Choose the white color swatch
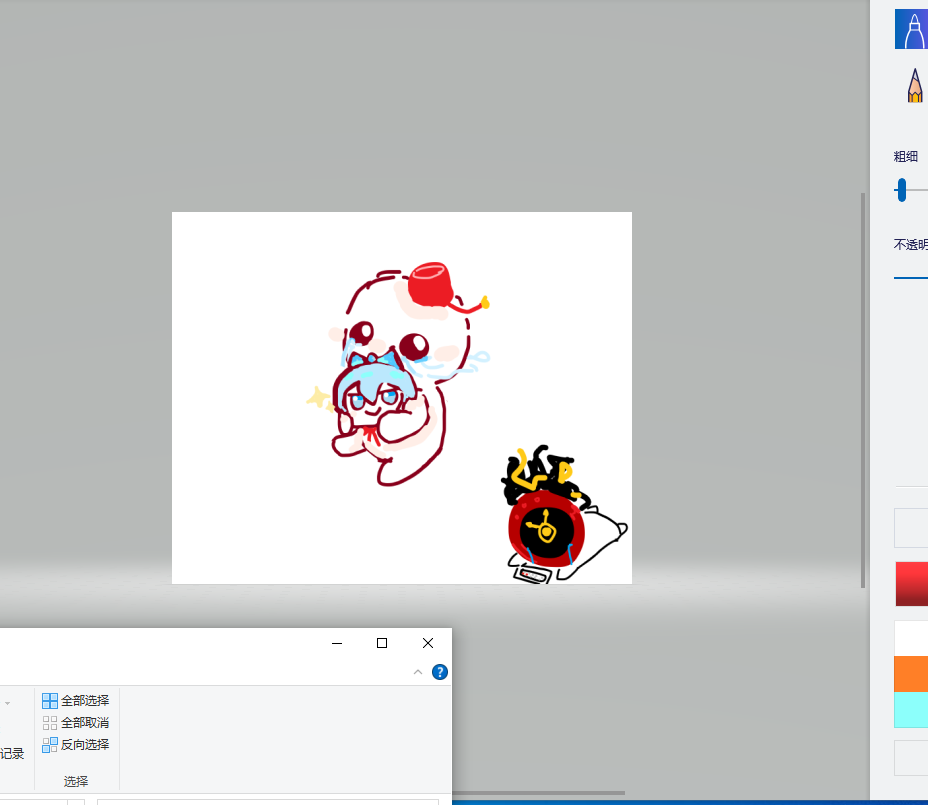The width and height of the screenshot is (928, 805). pyautogui.click(x=911, y=638)
